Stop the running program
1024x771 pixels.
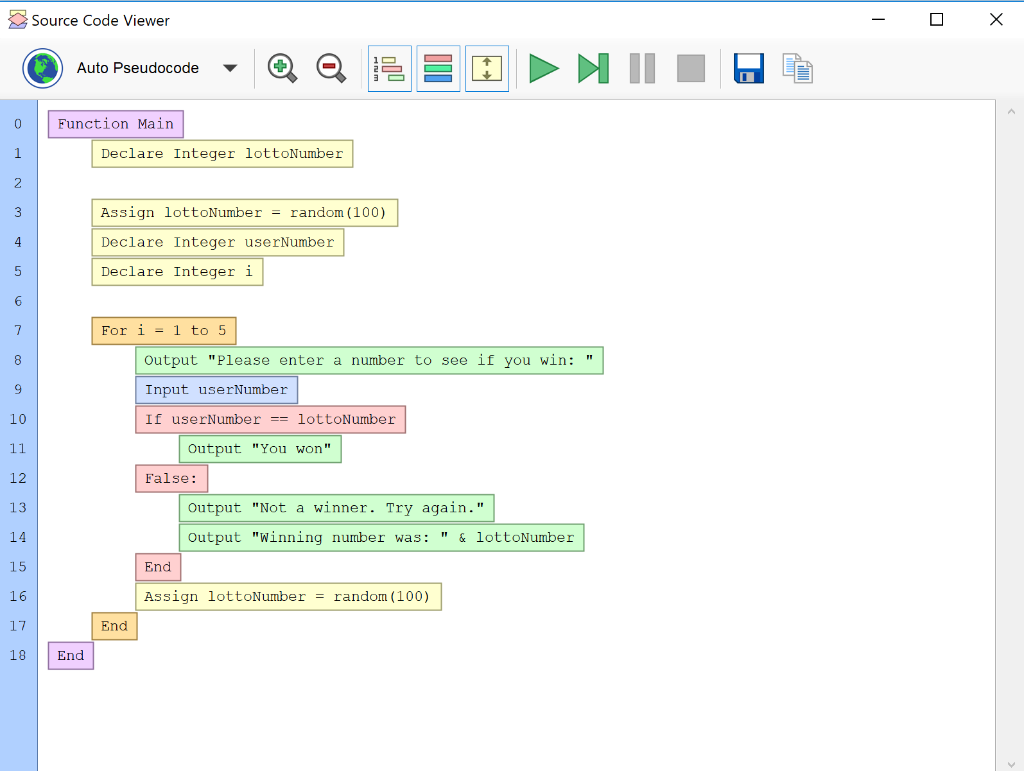pyautogui.click(x=691, y=68)
